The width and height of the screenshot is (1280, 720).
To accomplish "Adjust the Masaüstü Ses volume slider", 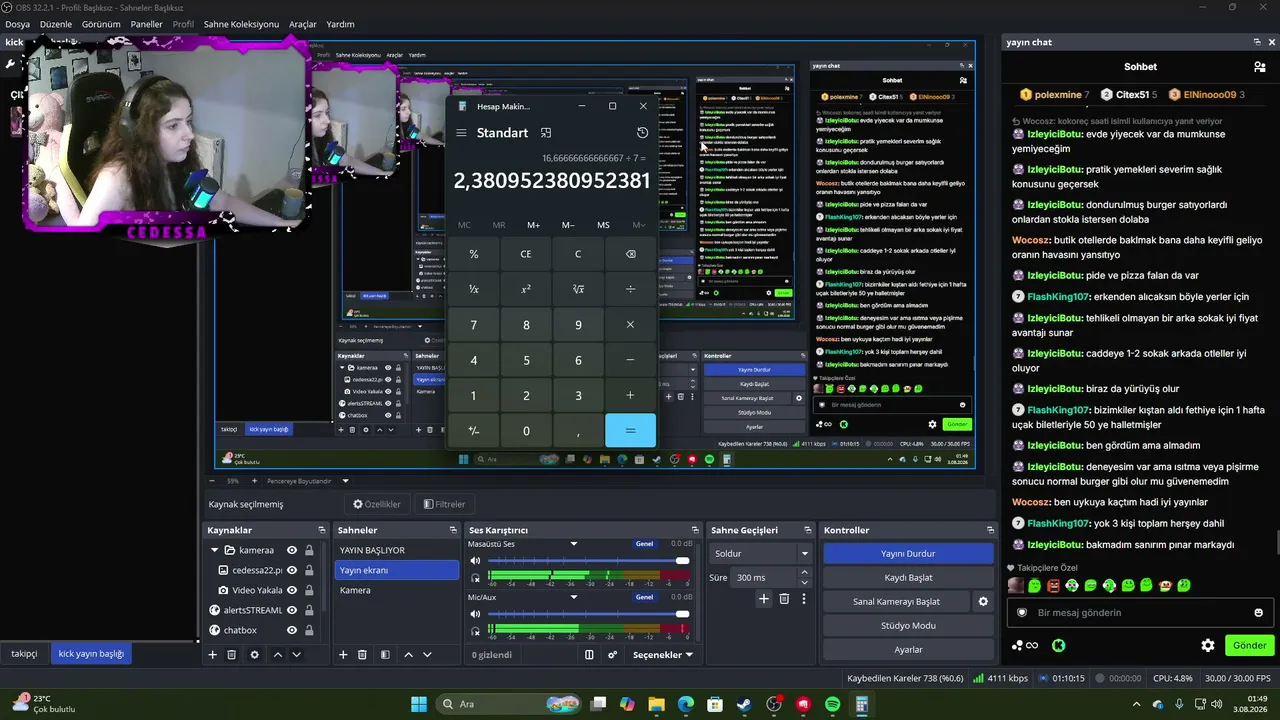I will 589,561.
